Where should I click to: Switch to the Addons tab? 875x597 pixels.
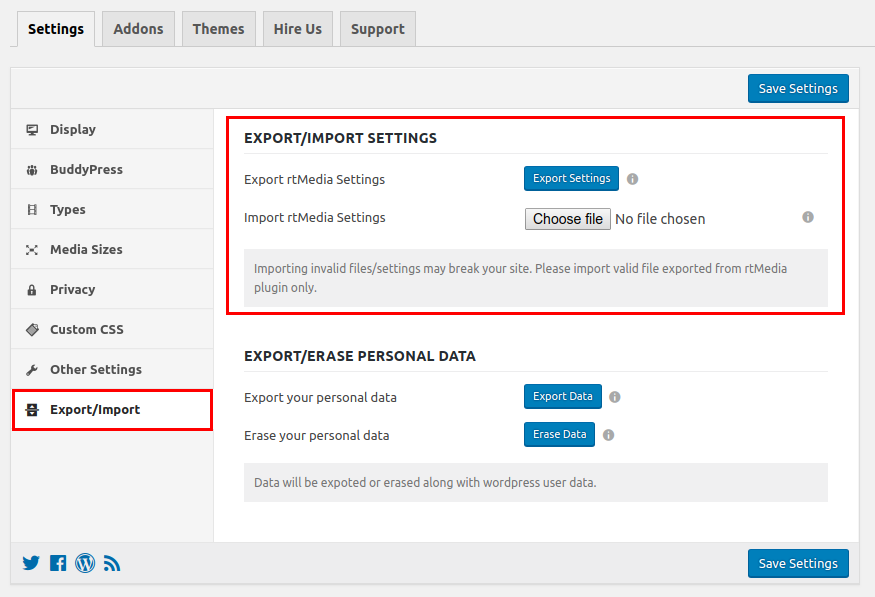(138, 28)
